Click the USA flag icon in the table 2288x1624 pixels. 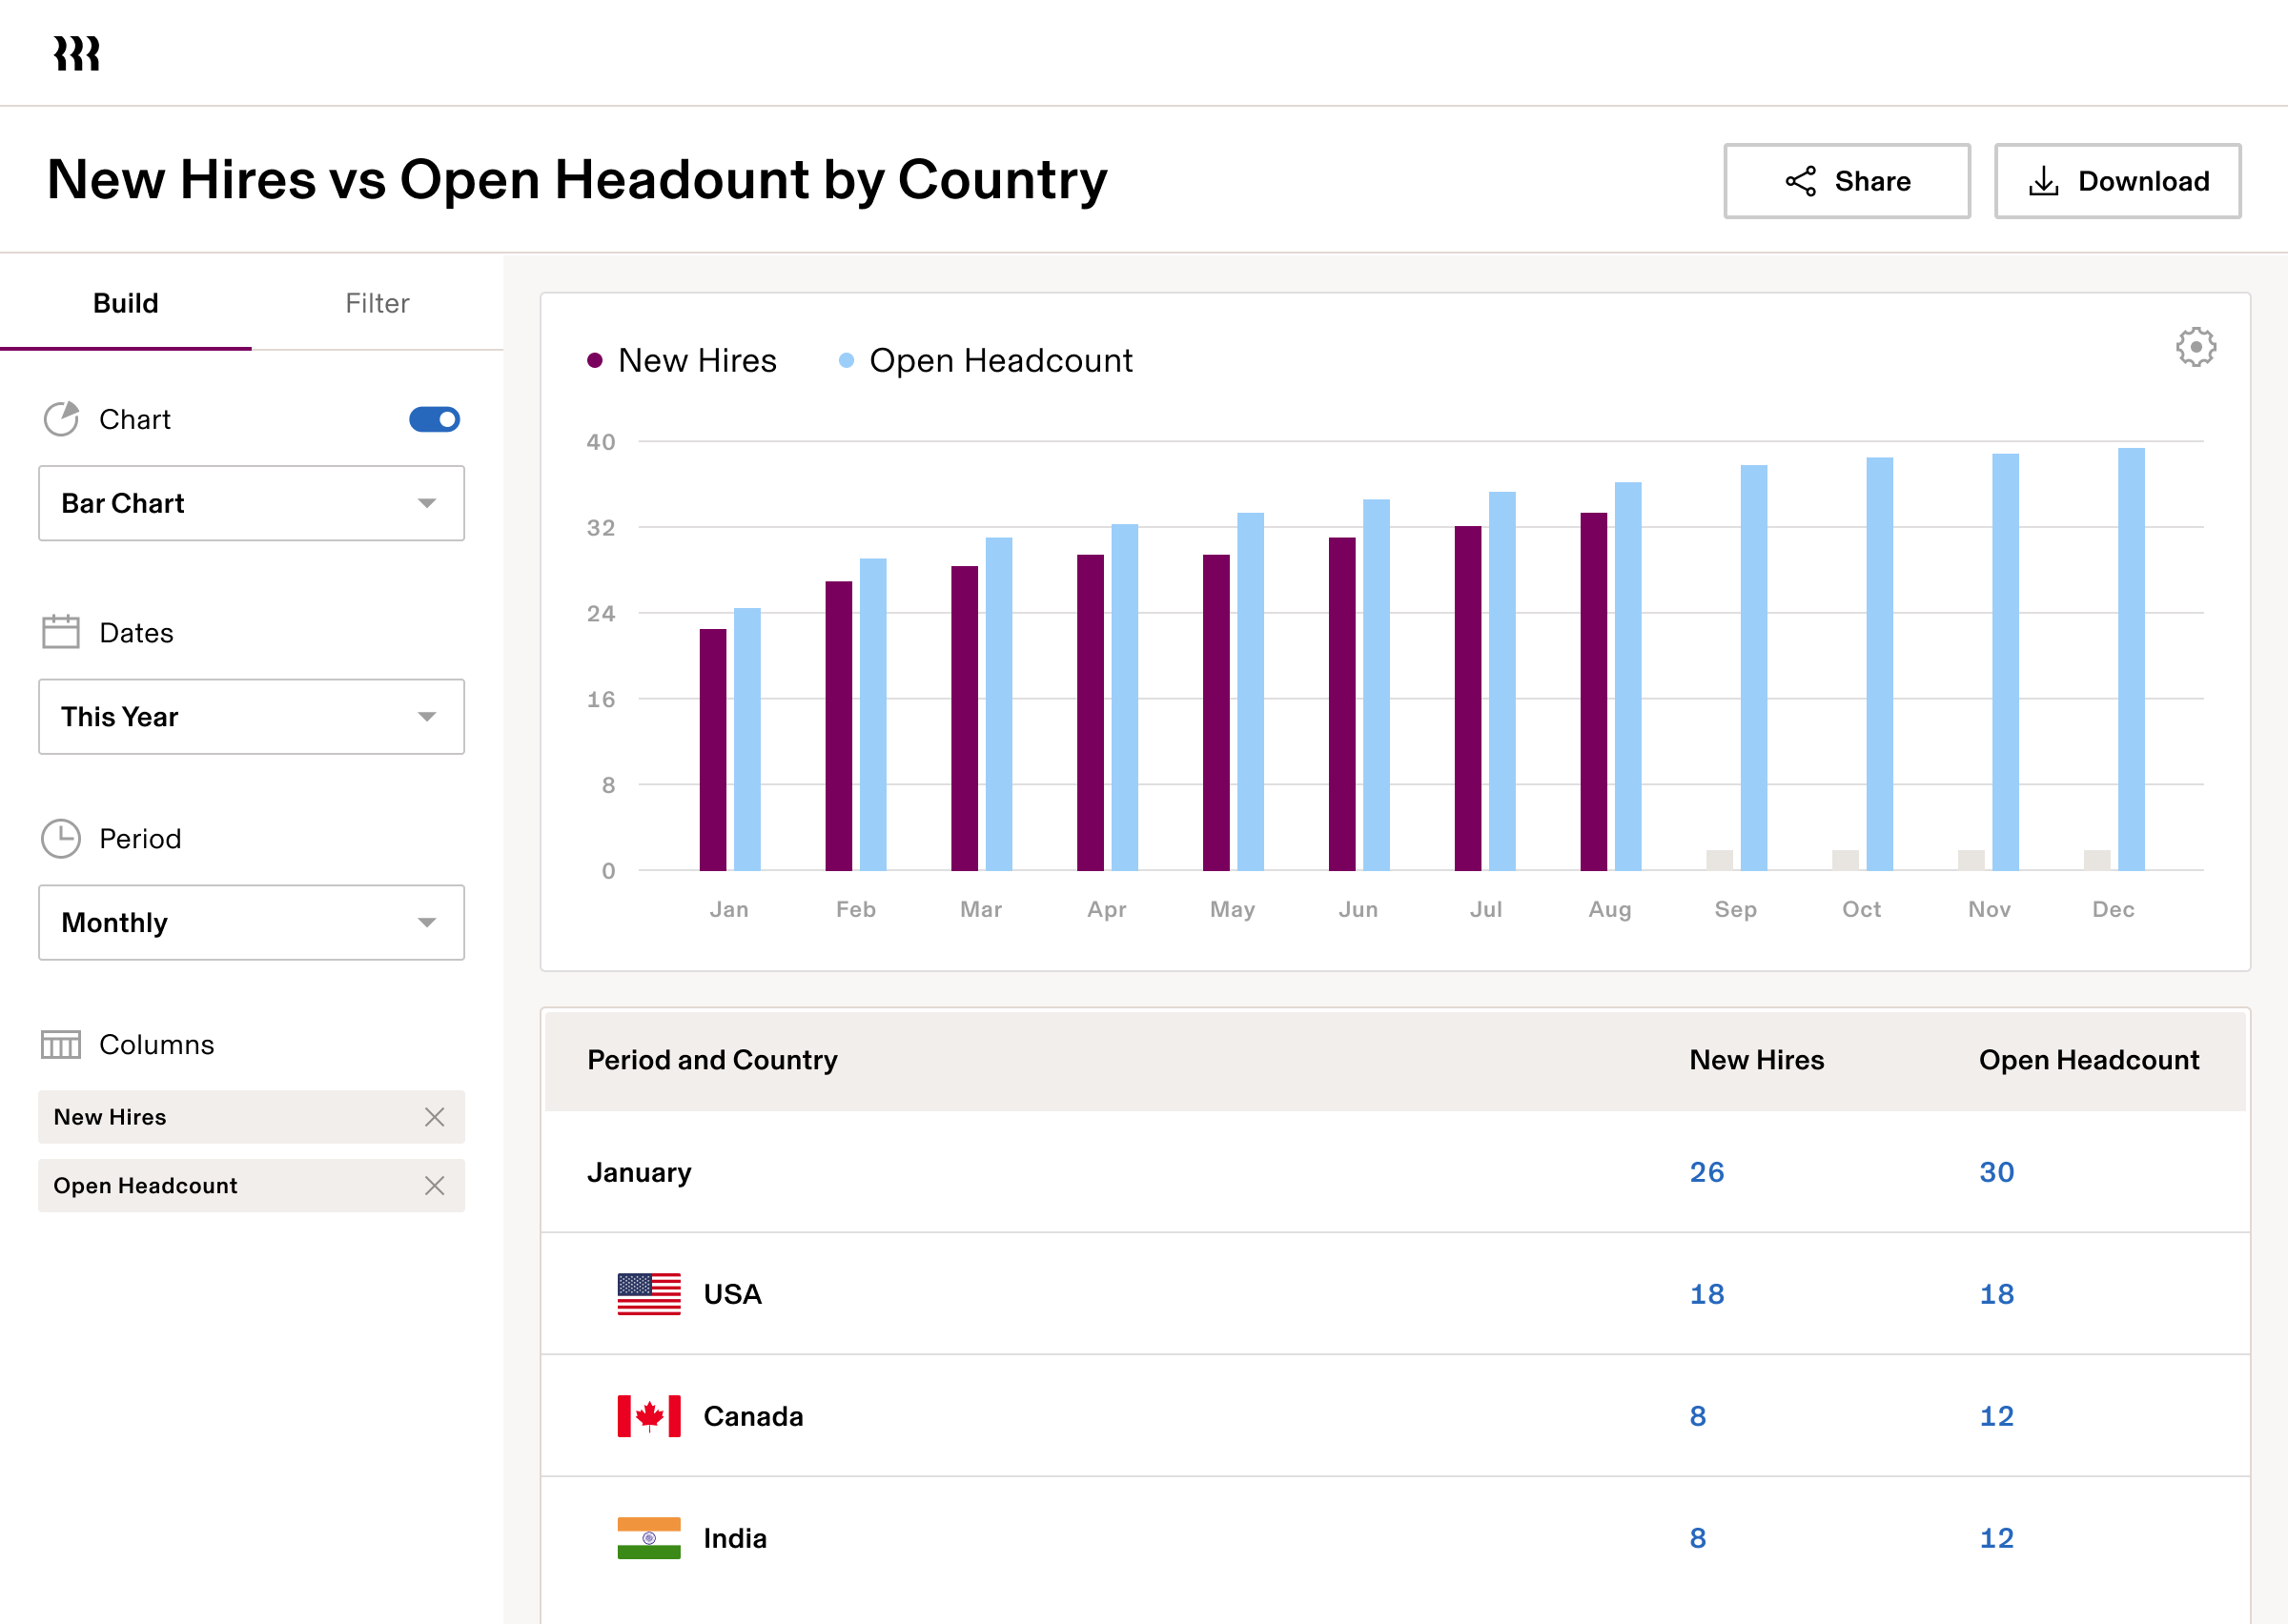647,1293
